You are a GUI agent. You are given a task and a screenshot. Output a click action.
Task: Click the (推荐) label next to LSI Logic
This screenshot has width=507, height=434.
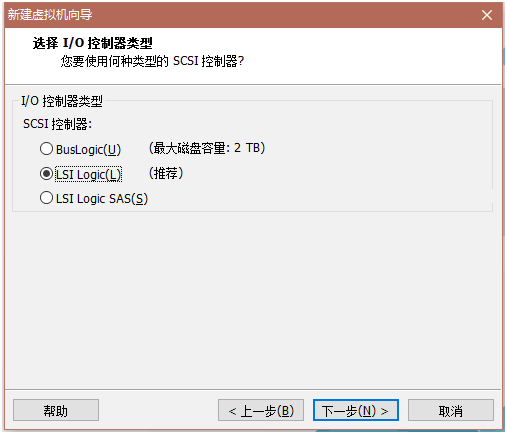pos(166,173)
